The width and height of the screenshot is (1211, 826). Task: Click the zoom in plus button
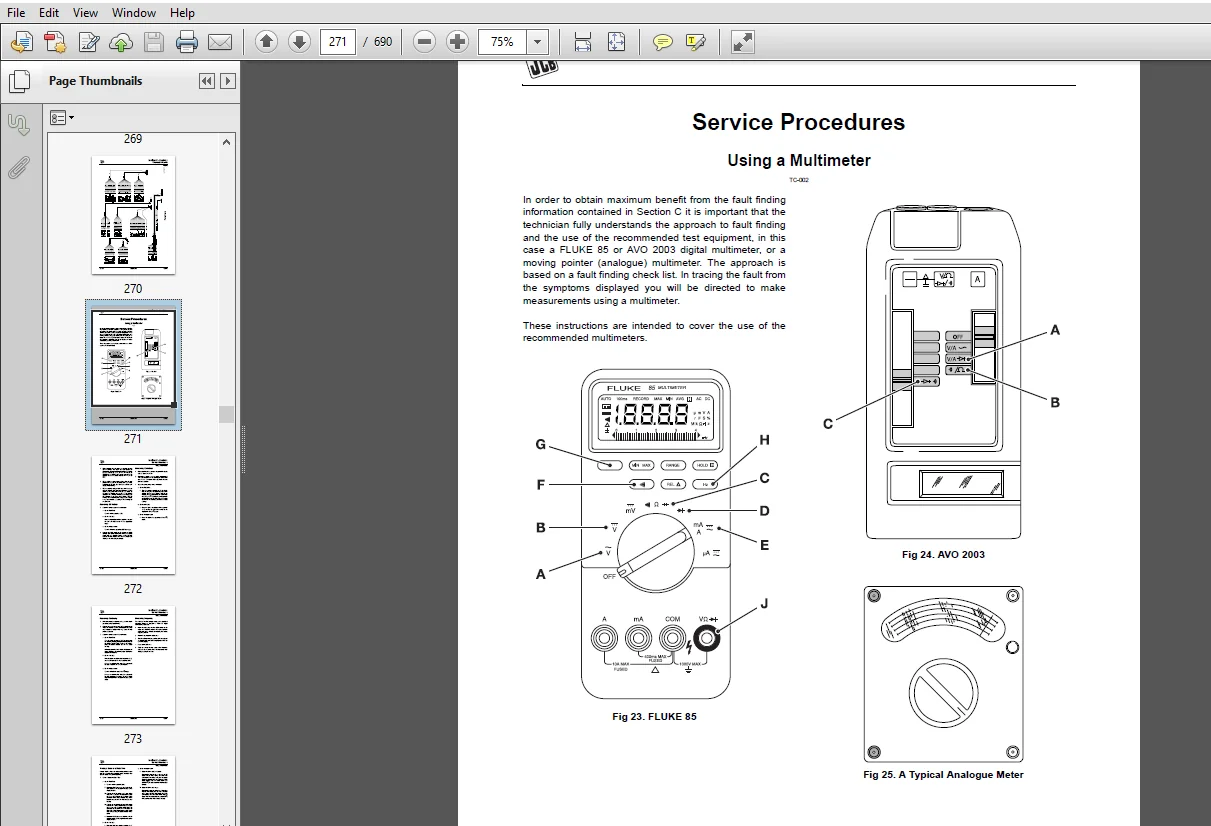pos(457,42)
